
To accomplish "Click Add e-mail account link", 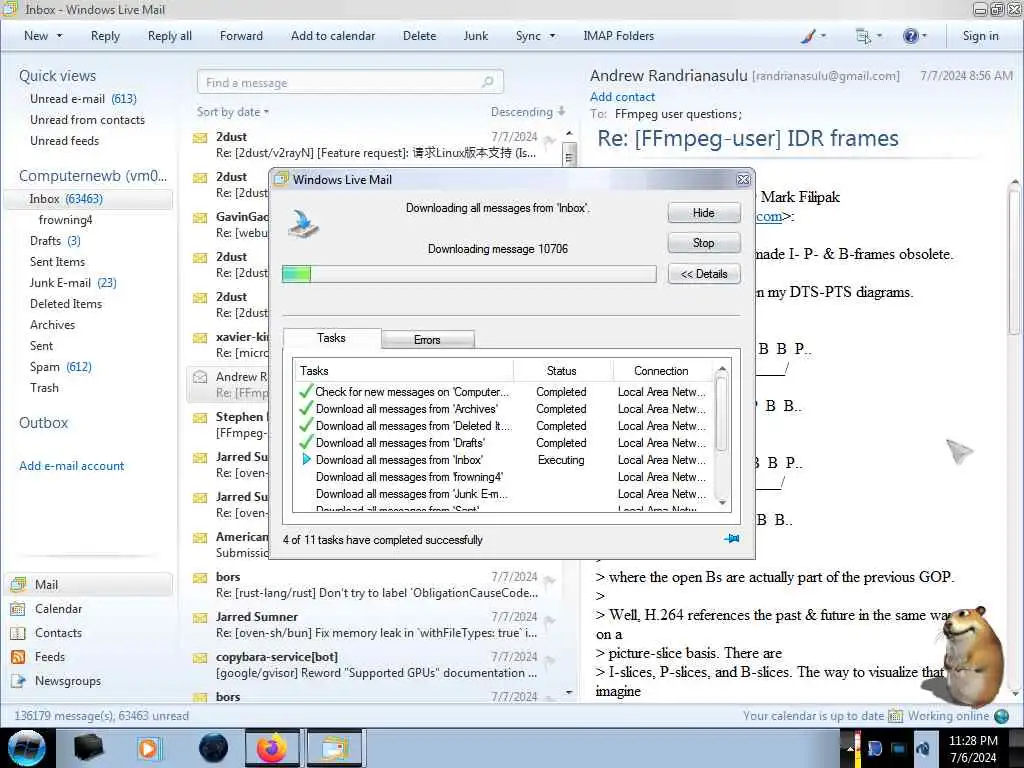I will 71,466.
